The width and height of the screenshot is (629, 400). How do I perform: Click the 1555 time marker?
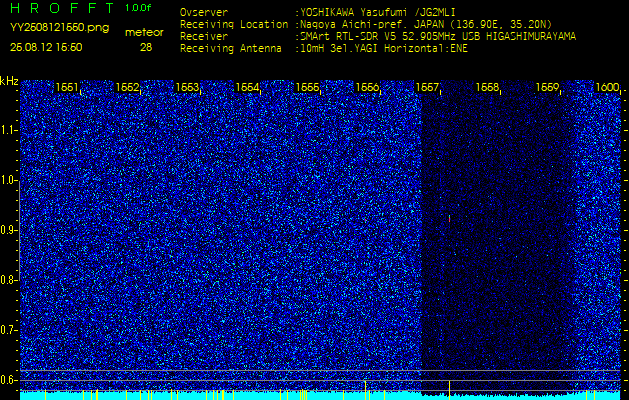point(307,87)
